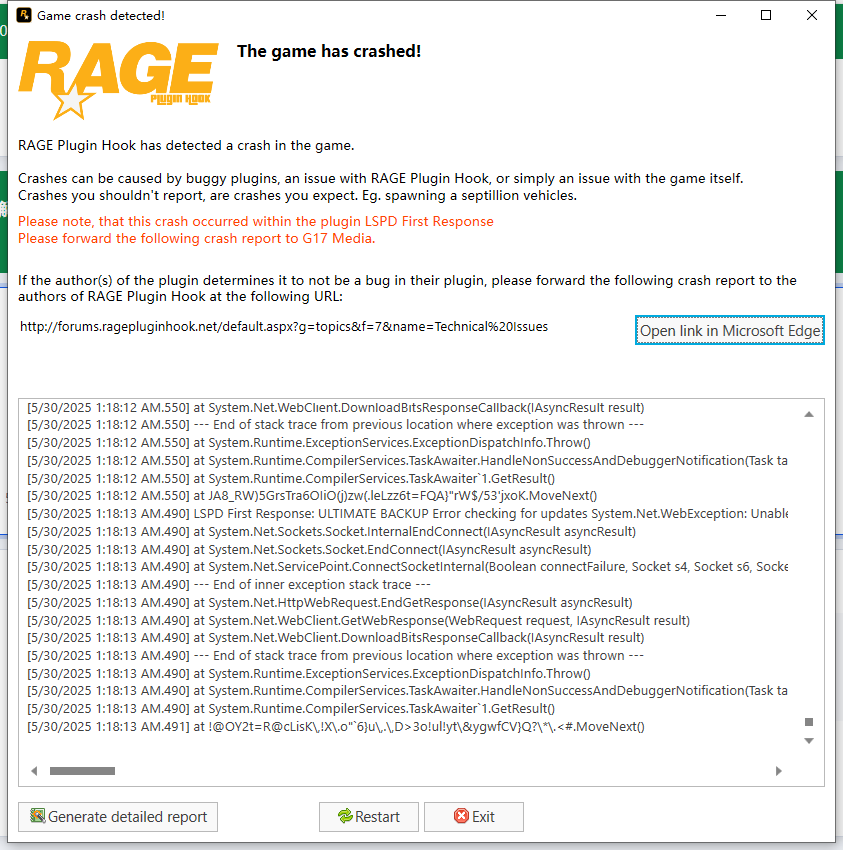The width and height of the screenshot is (843, 850).
Task: Click the Socket.InternalEndConnect log line
Action: [x=331, y=531]
